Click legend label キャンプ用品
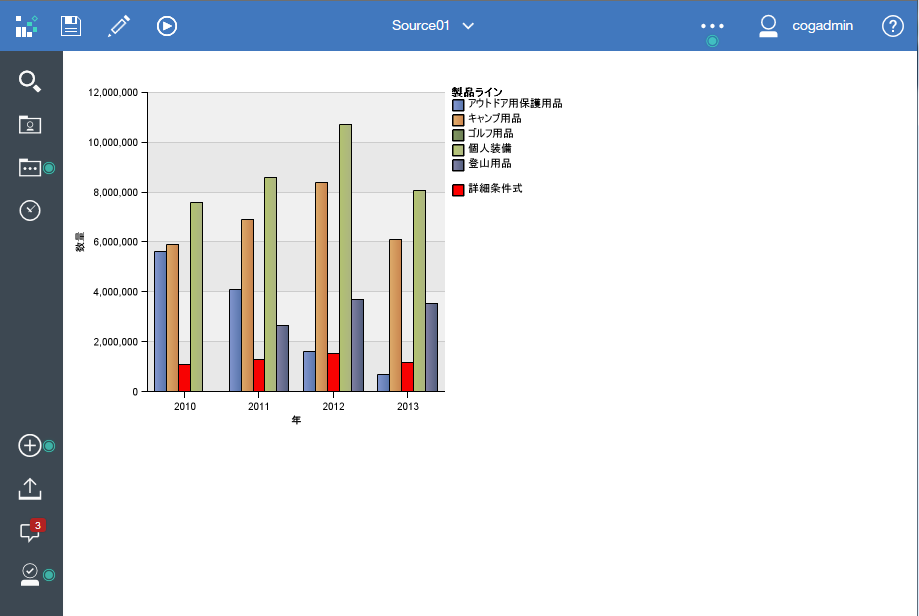Screen dimensions: 919x616 (x=495, y=118)
